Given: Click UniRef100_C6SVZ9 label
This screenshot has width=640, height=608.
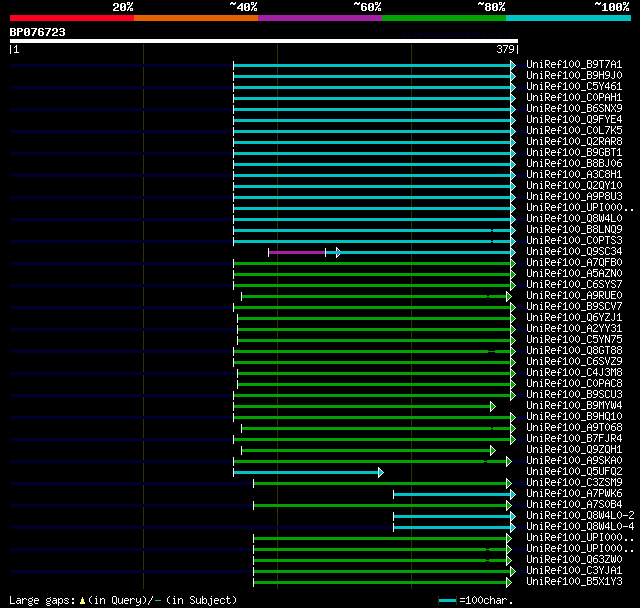Looking at the screenshot, I should pyautogui.click(x=574, y=362).
